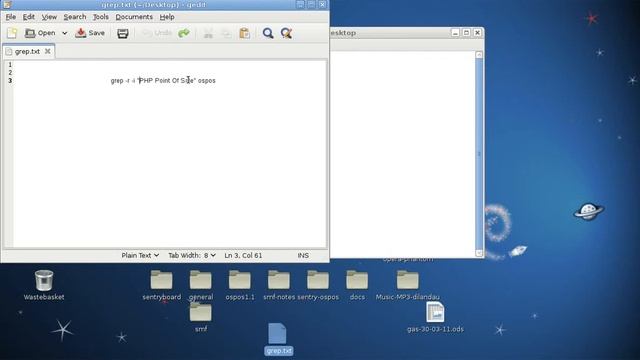Minimize the gedit window
The height and width of the screenshot is (360, 640).
(300, 4)
